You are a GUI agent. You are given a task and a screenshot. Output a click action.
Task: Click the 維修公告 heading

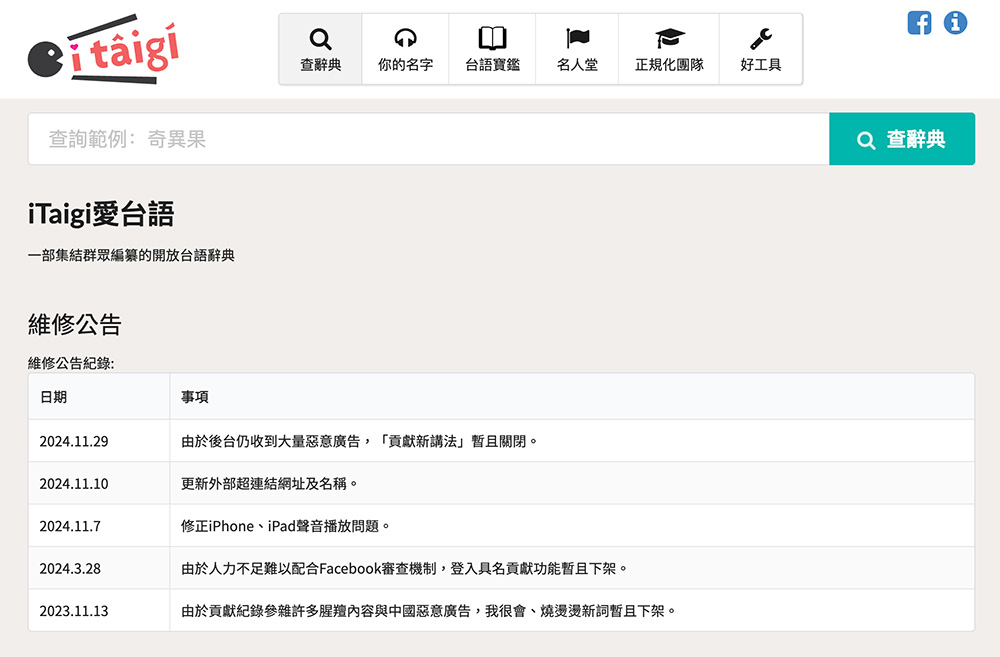75,324
